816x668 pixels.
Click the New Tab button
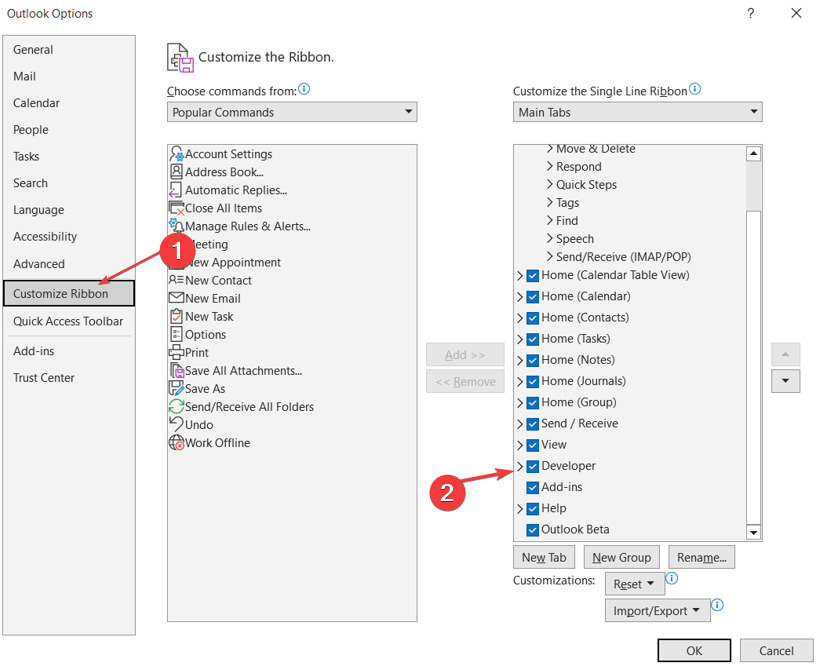pos(544,557)
